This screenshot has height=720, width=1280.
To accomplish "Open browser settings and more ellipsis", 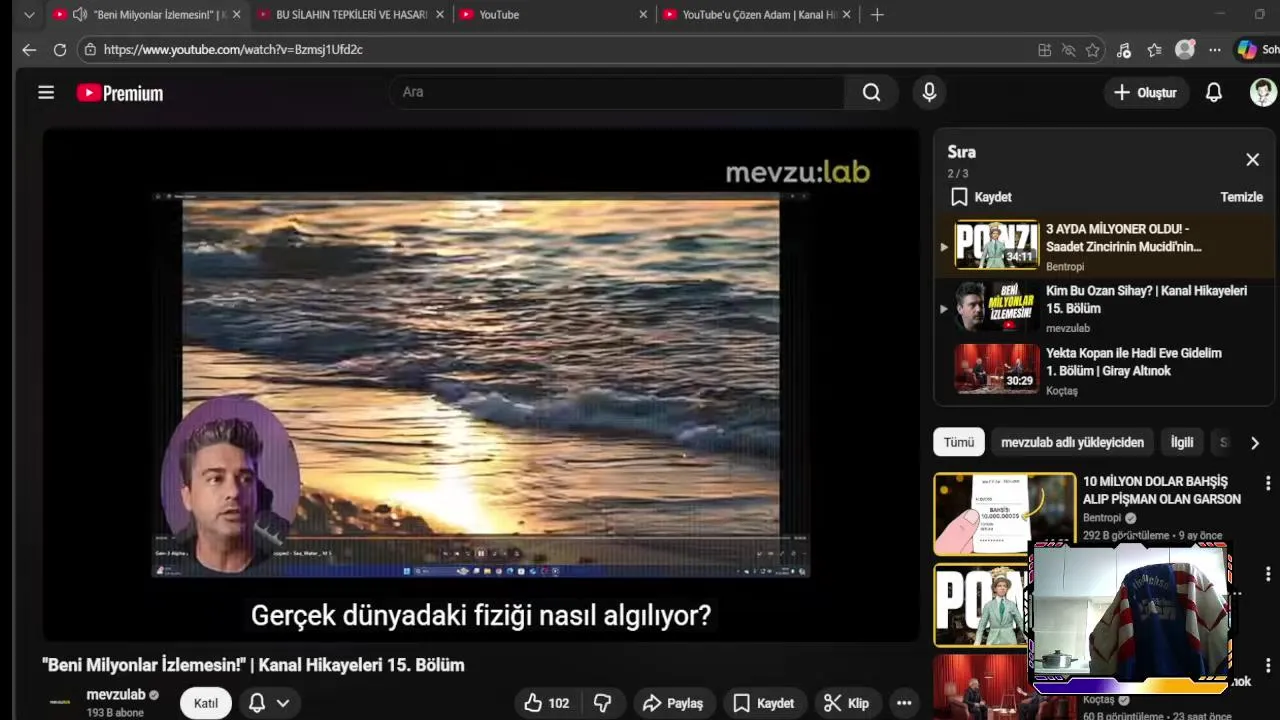I will (1214, 50).
